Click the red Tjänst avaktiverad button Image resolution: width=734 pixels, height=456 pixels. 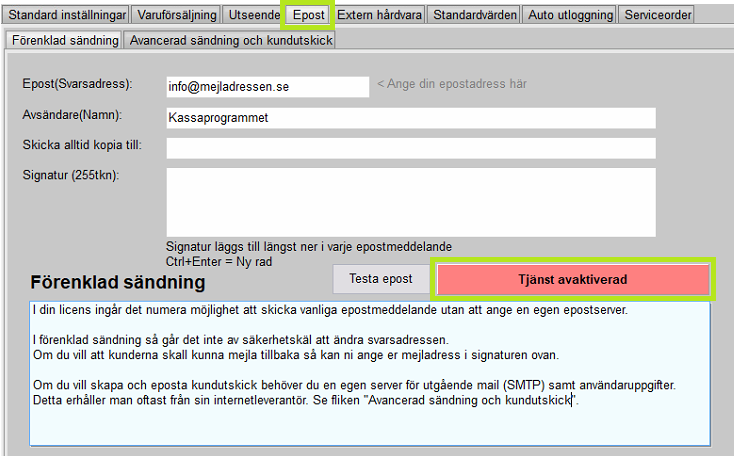tap(572, 279)
